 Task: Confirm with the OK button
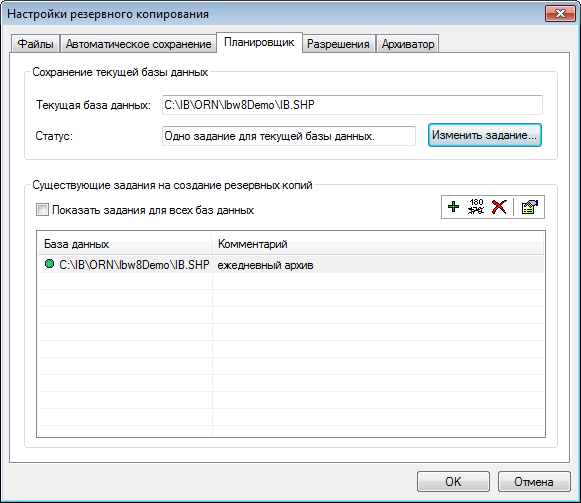453,482
